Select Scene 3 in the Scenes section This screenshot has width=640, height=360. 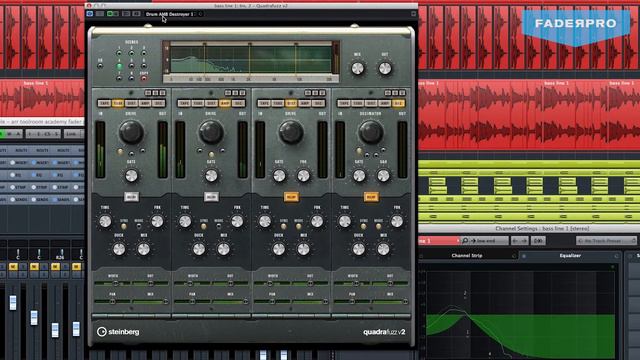pos(144,53)
